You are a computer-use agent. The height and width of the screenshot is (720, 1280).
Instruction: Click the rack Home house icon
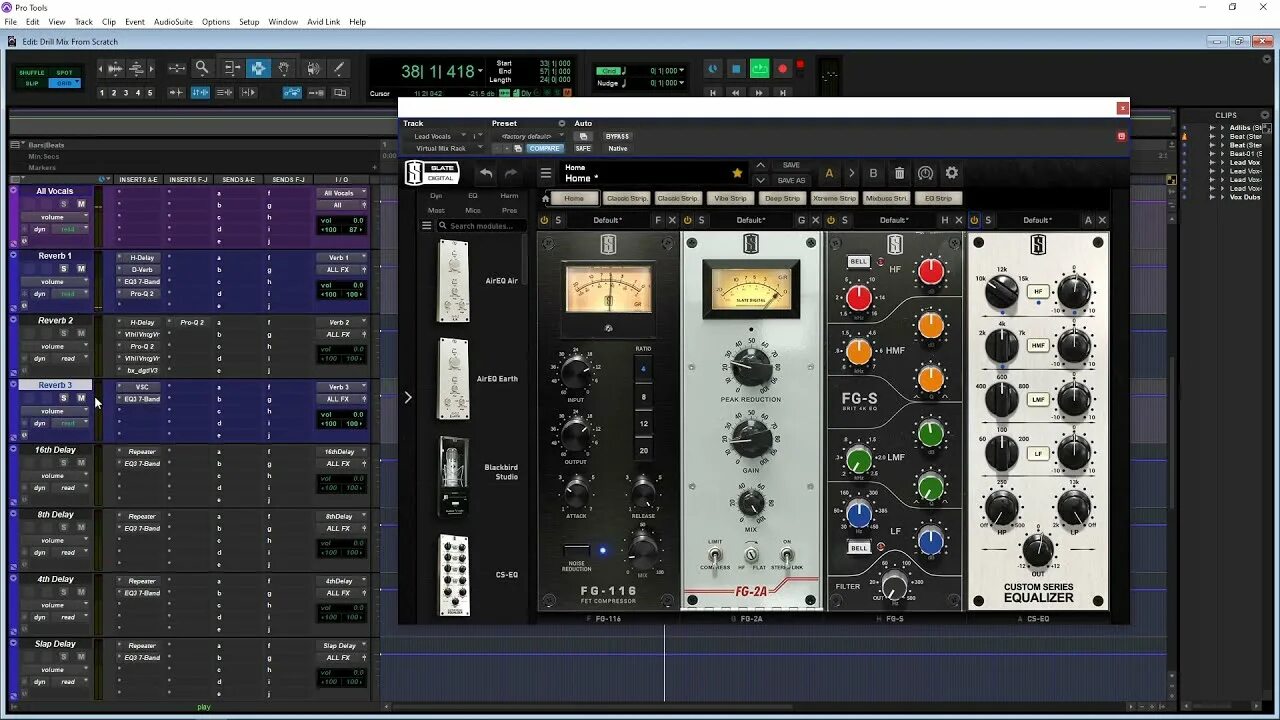pyautogui.click(x=546, y=198)
